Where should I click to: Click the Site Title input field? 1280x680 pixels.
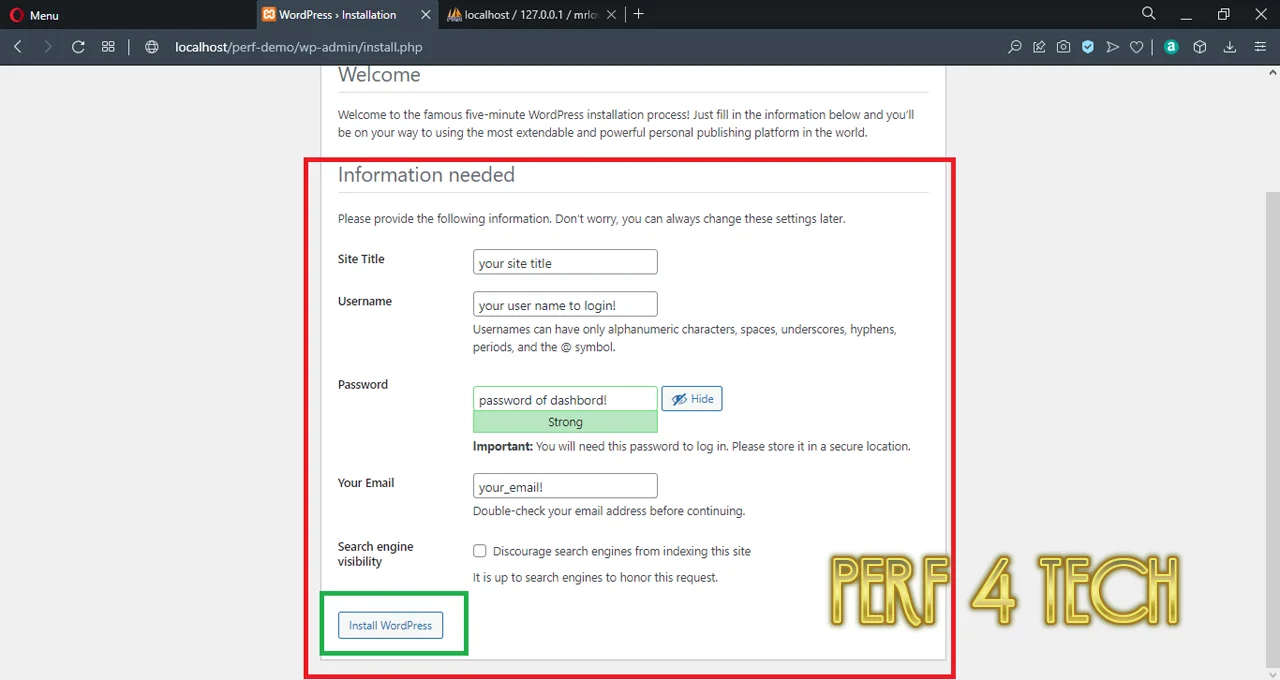(565, 262)
